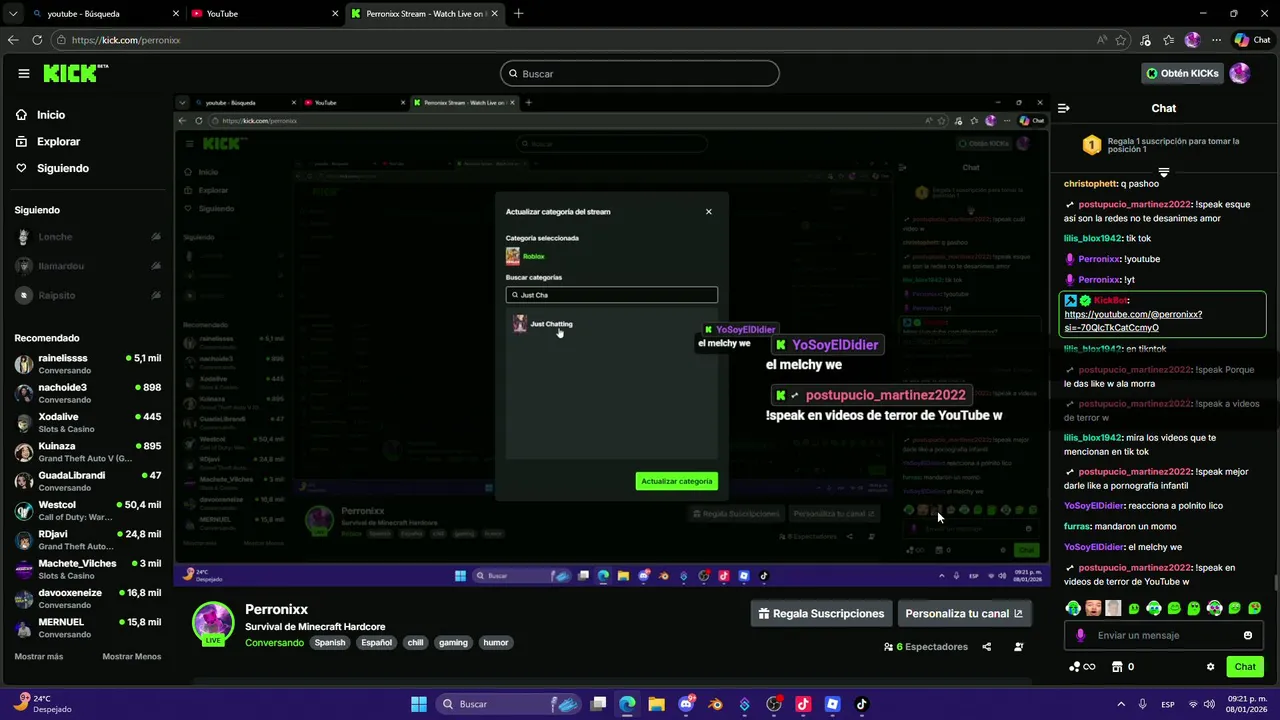Switch to youtube - Búsqueda tab

click(105, 14)
